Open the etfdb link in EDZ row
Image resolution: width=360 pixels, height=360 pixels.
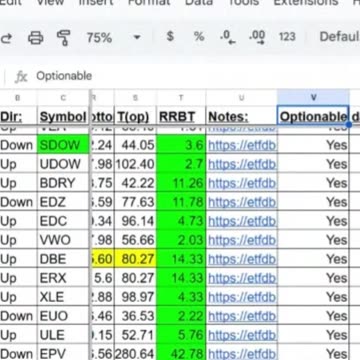pos(242,202)
